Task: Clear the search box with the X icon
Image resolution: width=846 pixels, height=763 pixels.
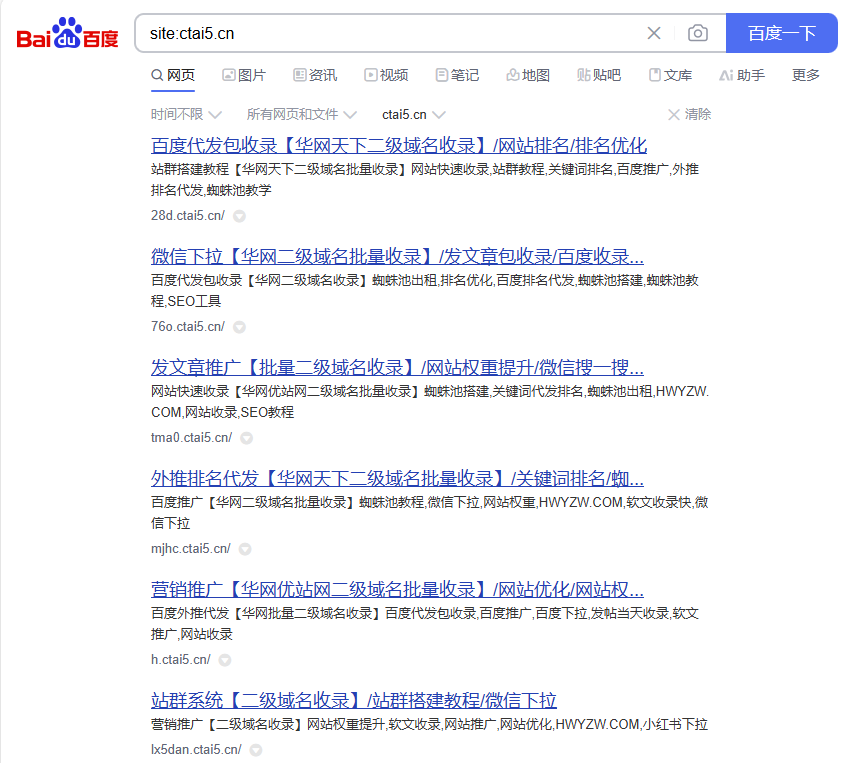Action: [654, 33]
